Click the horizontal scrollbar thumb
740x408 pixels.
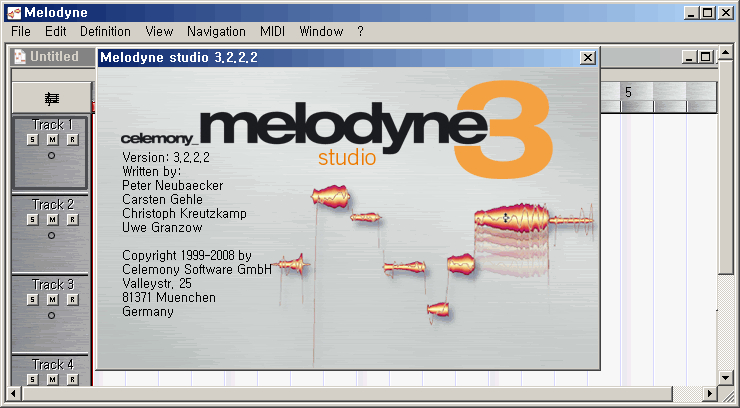347,393
